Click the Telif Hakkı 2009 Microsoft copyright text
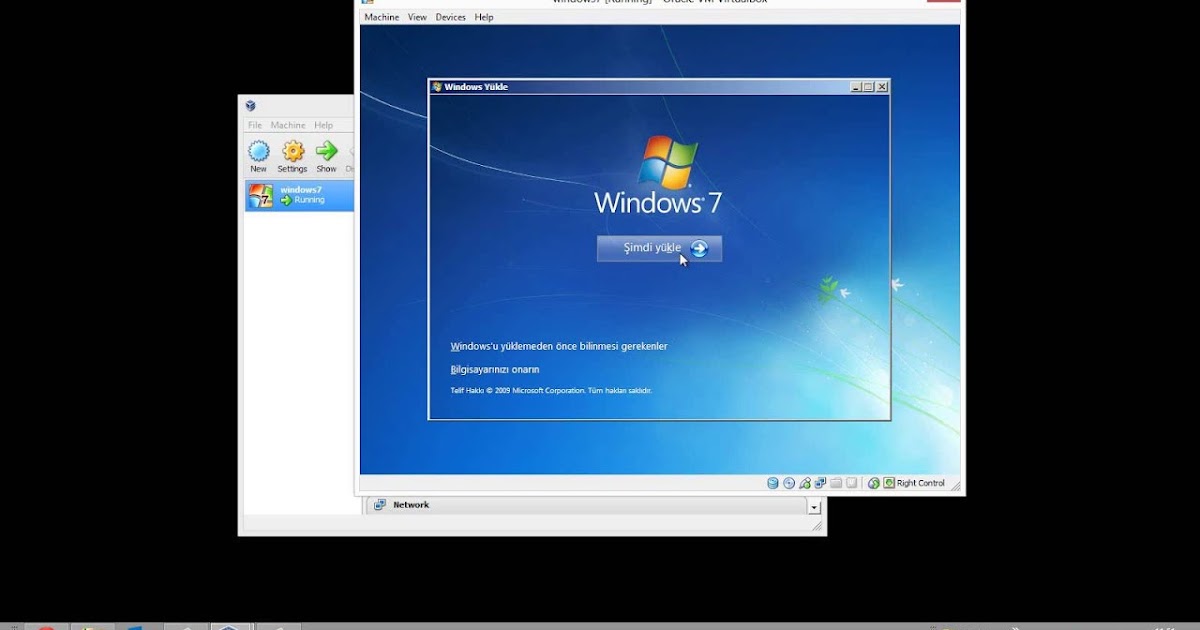The image size is (1200, 630). point(551,390)
